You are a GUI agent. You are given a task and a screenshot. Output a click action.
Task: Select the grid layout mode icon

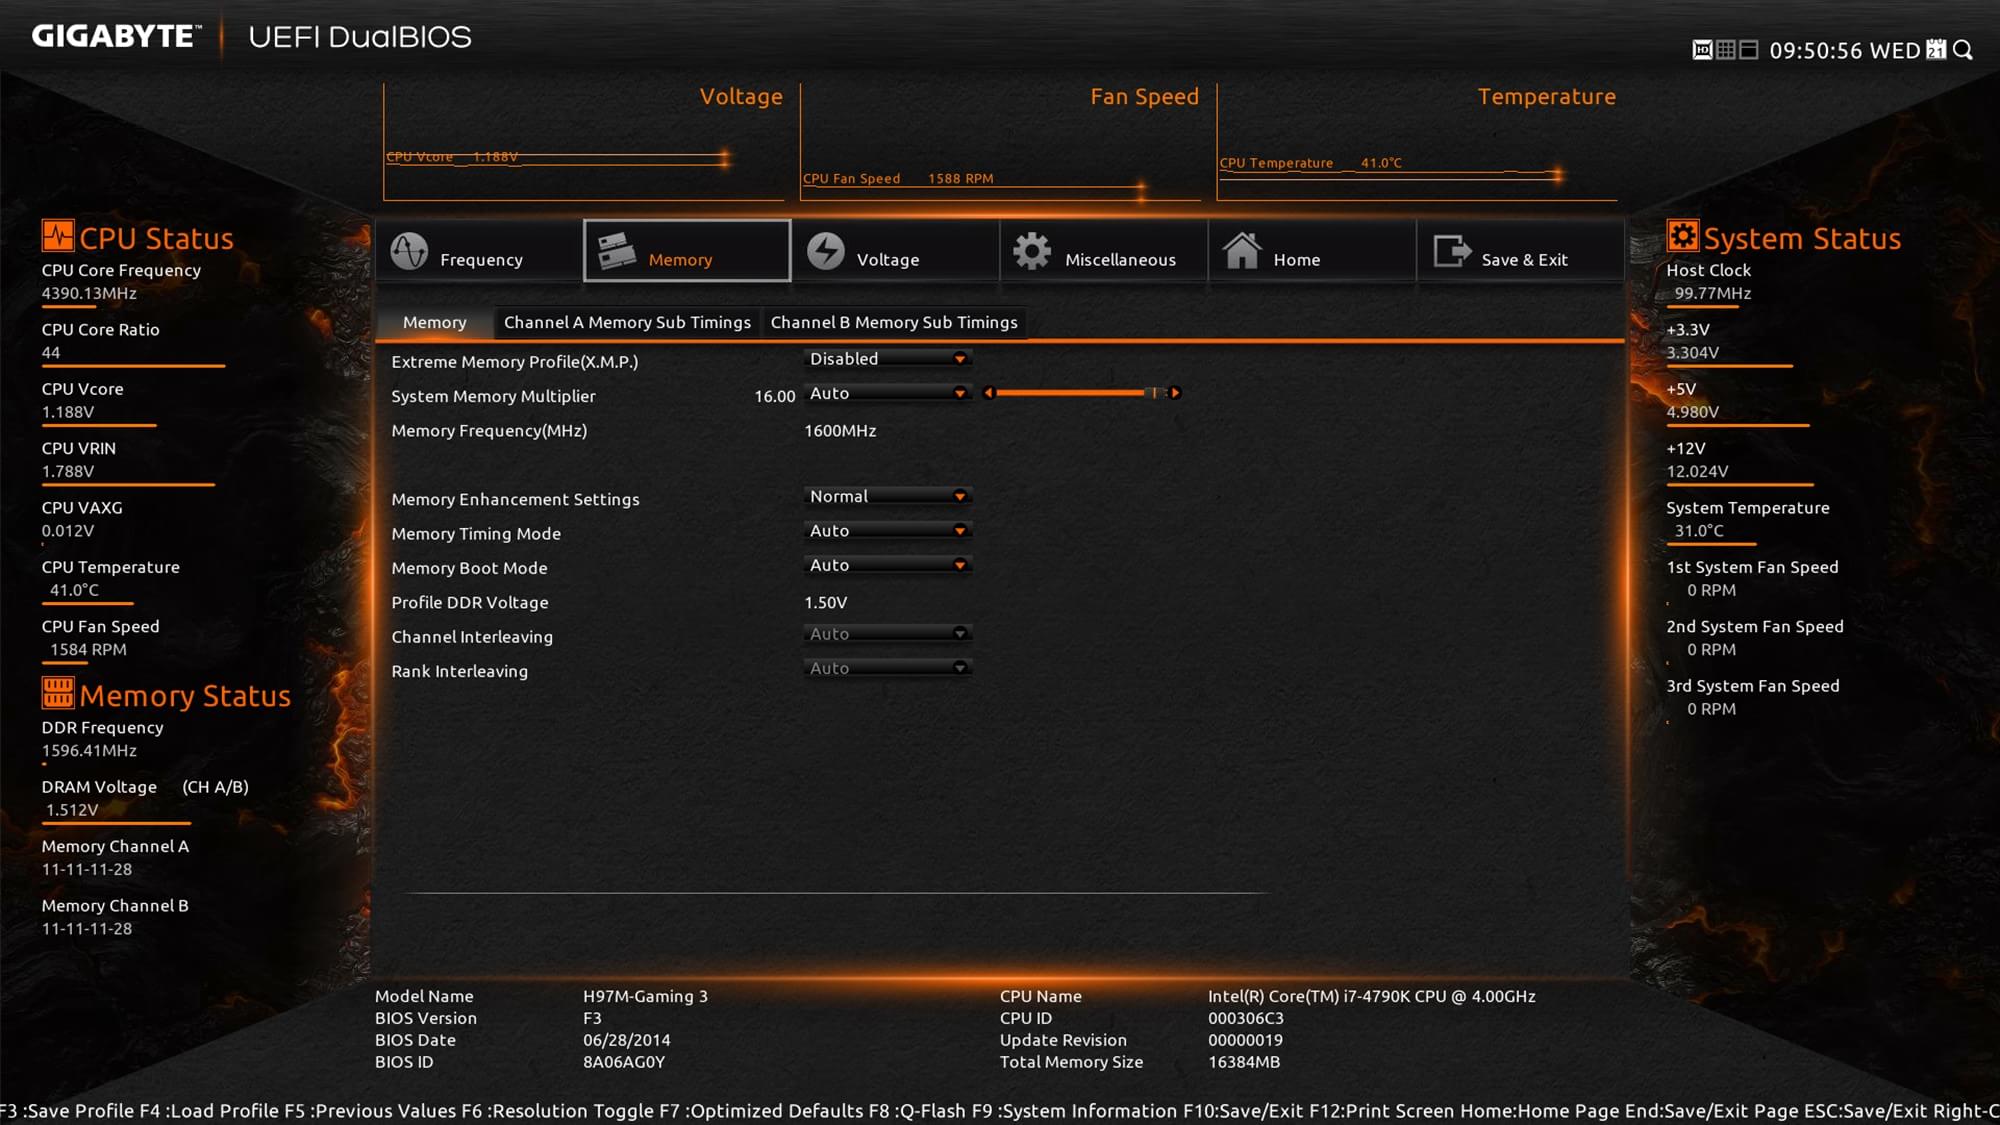[x=1725, y=50]
